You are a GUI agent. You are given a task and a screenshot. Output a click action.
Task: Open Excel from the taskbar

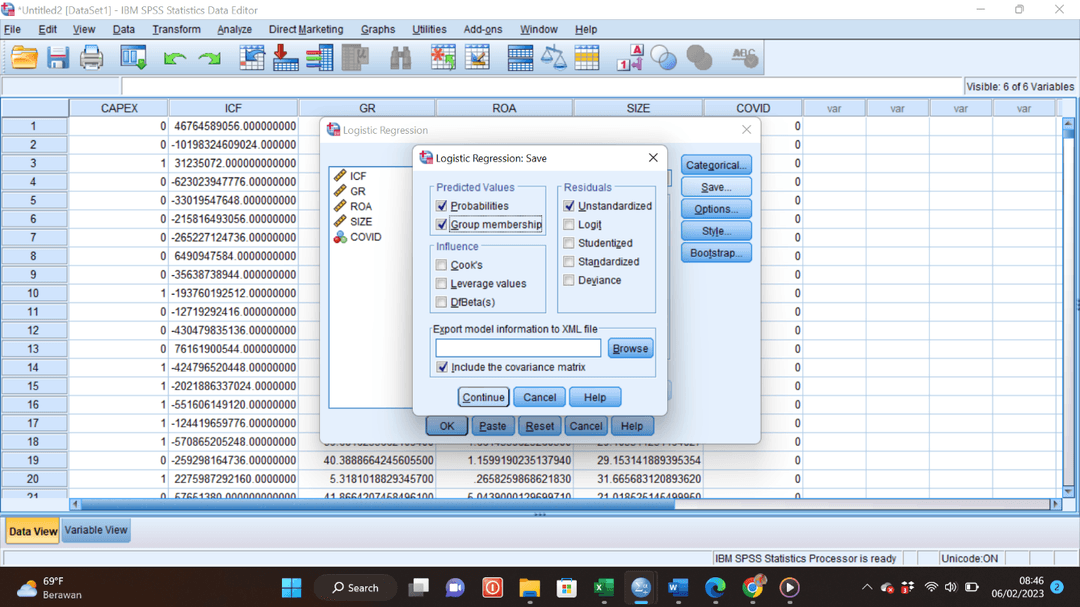(603, 588)
